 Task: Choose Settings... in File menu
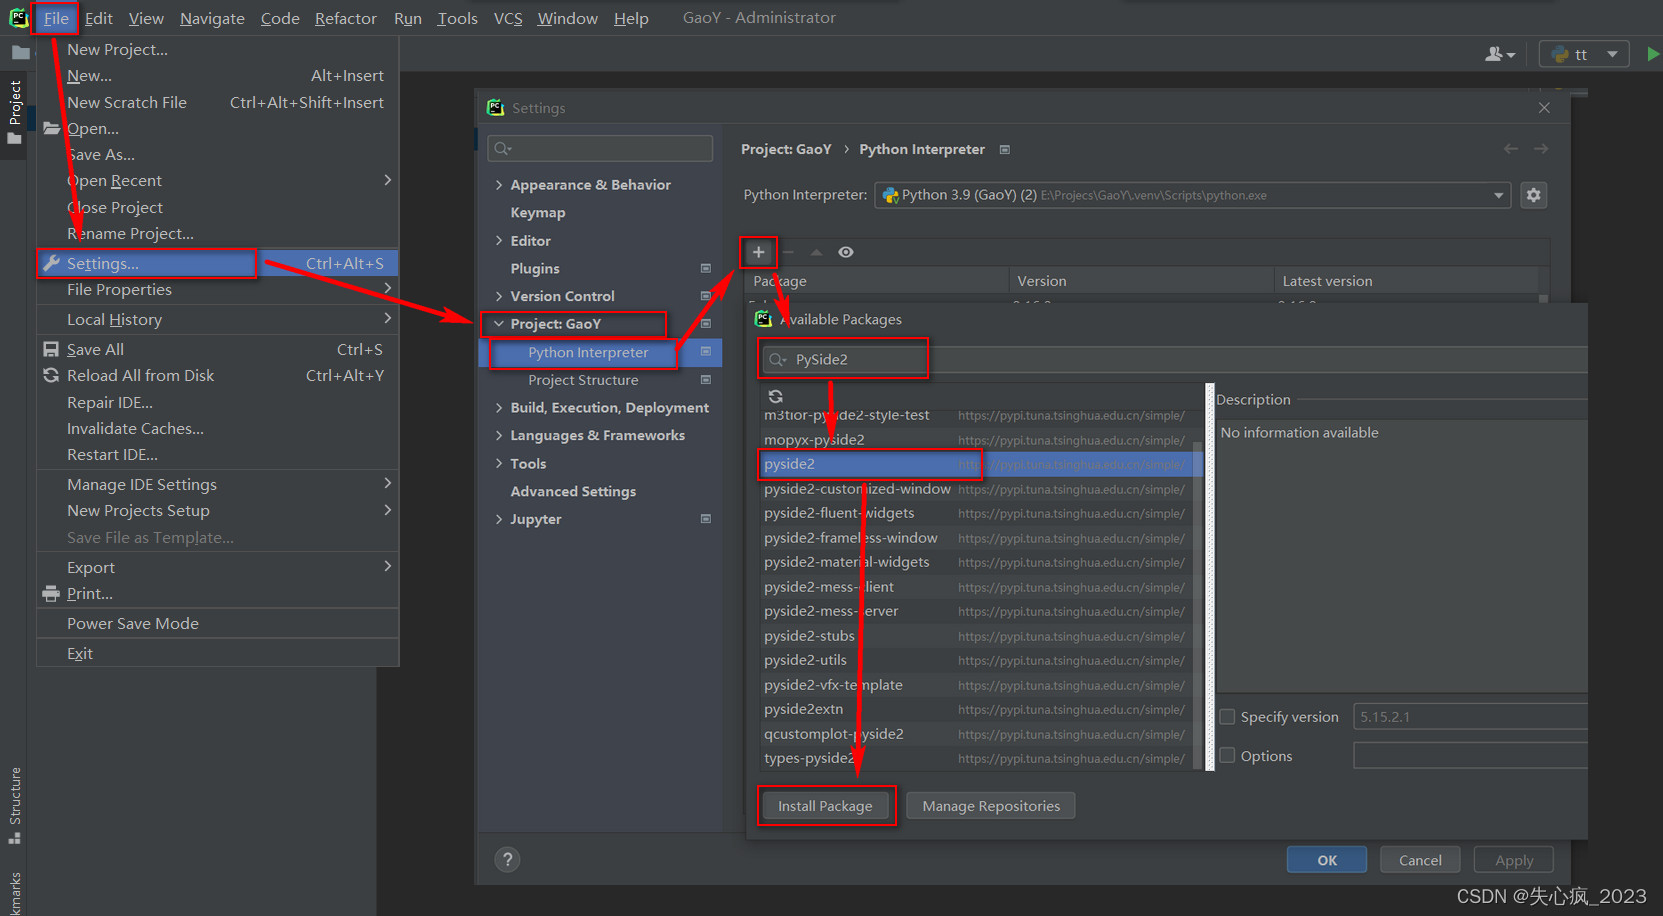pyautogui.click(x=217, y=263)
